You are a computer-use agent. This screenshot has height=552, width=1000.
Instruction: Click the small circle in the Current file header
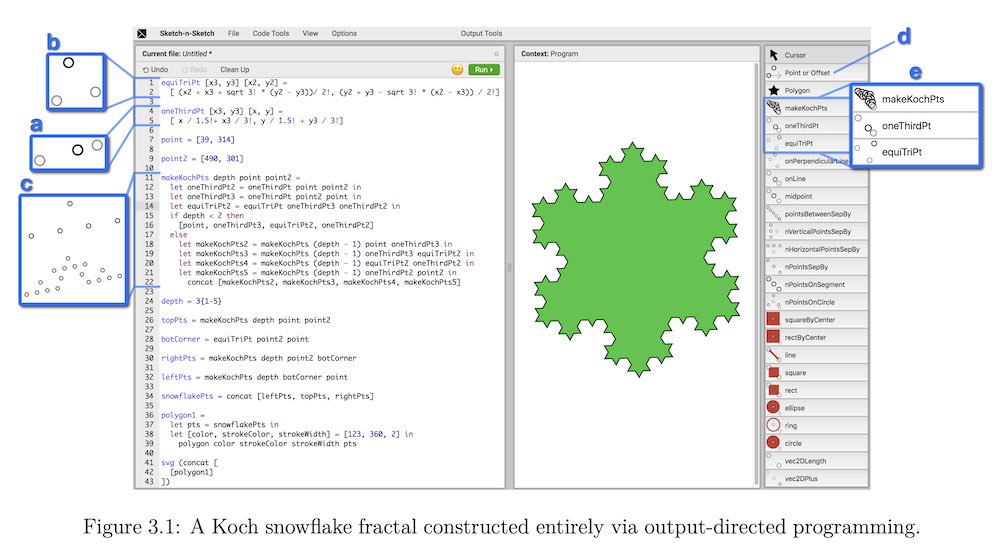(496, 53)
